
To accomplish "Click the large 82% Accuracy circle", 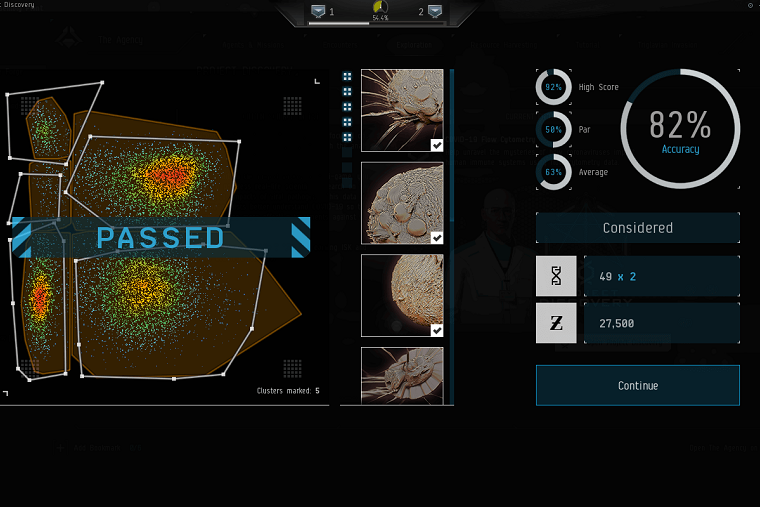I will pyautogui.click(x=680, y=128).
